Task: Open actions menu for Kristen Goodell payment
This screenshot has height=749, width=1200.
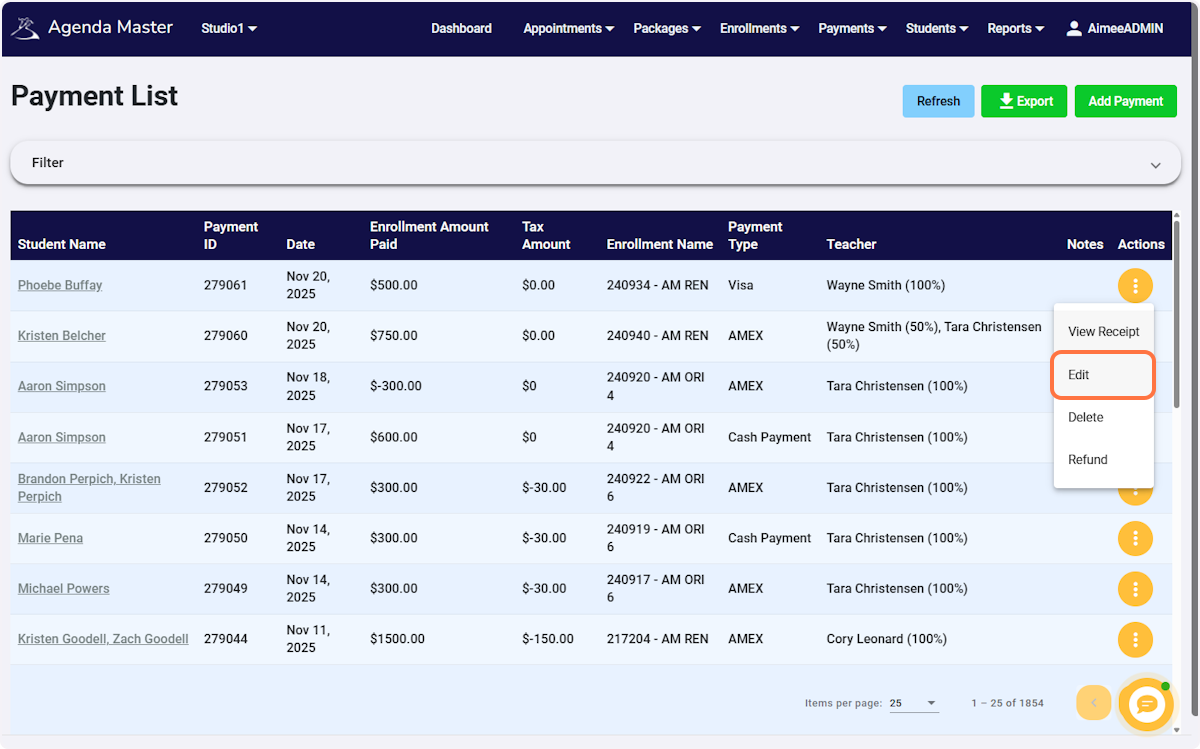Action: click(x=1135, y=639)
